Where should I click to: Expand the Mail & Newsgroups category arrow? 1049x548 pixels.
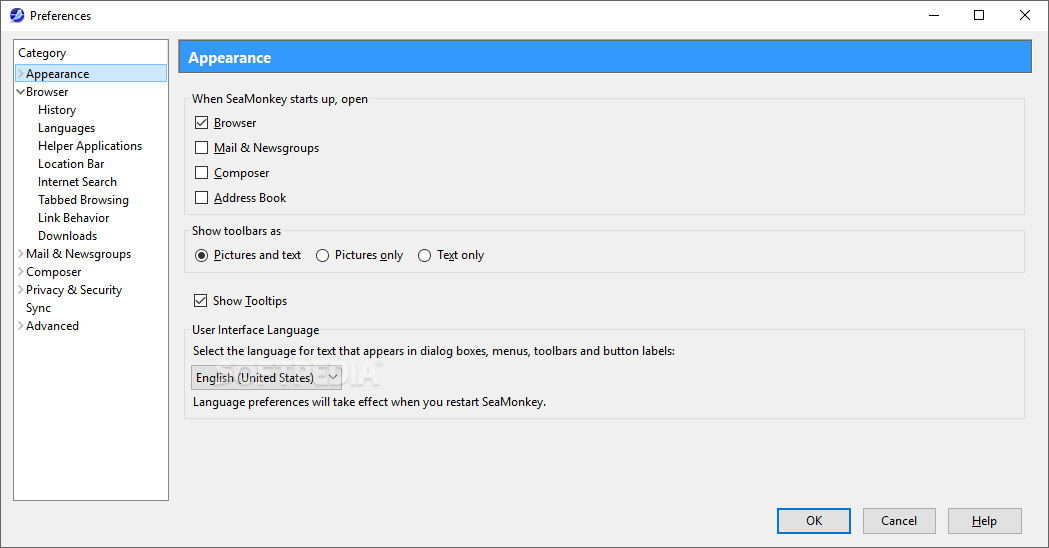tap(21, 254)
